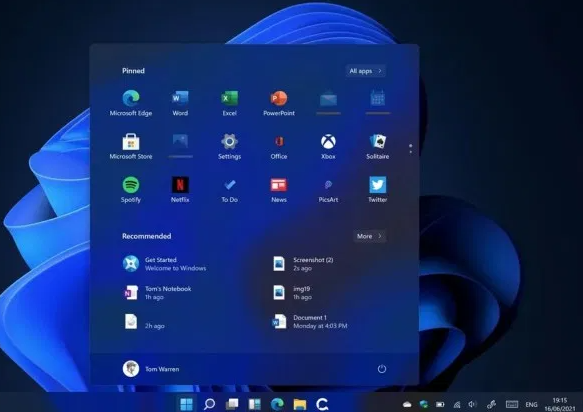Viewport: 583px width, 412px height.
Task: Open Edge browser from the taskbar
Action: tap(277, 404)
